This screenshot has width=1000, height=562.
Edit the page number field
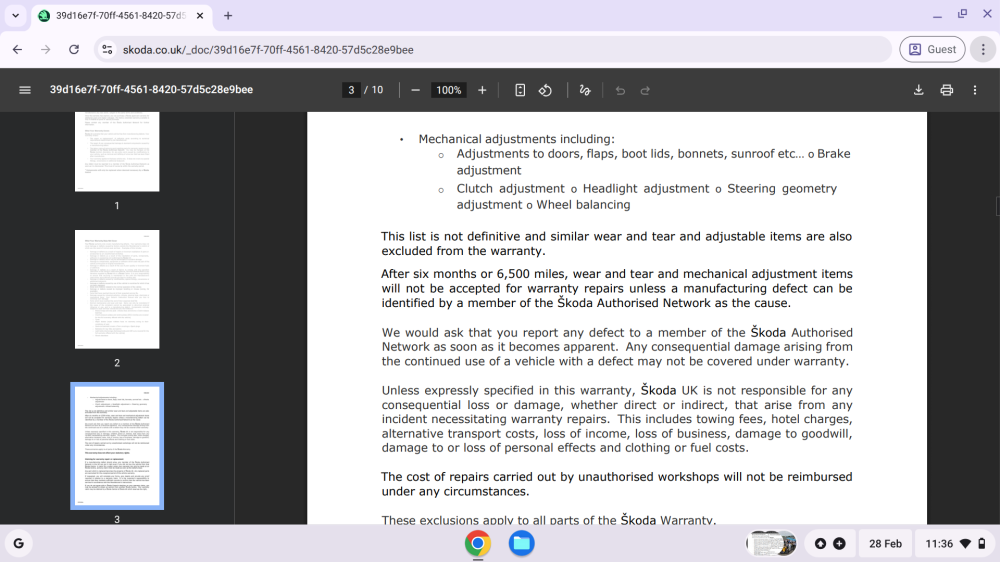pyautogui.click(x=351, y=91)
